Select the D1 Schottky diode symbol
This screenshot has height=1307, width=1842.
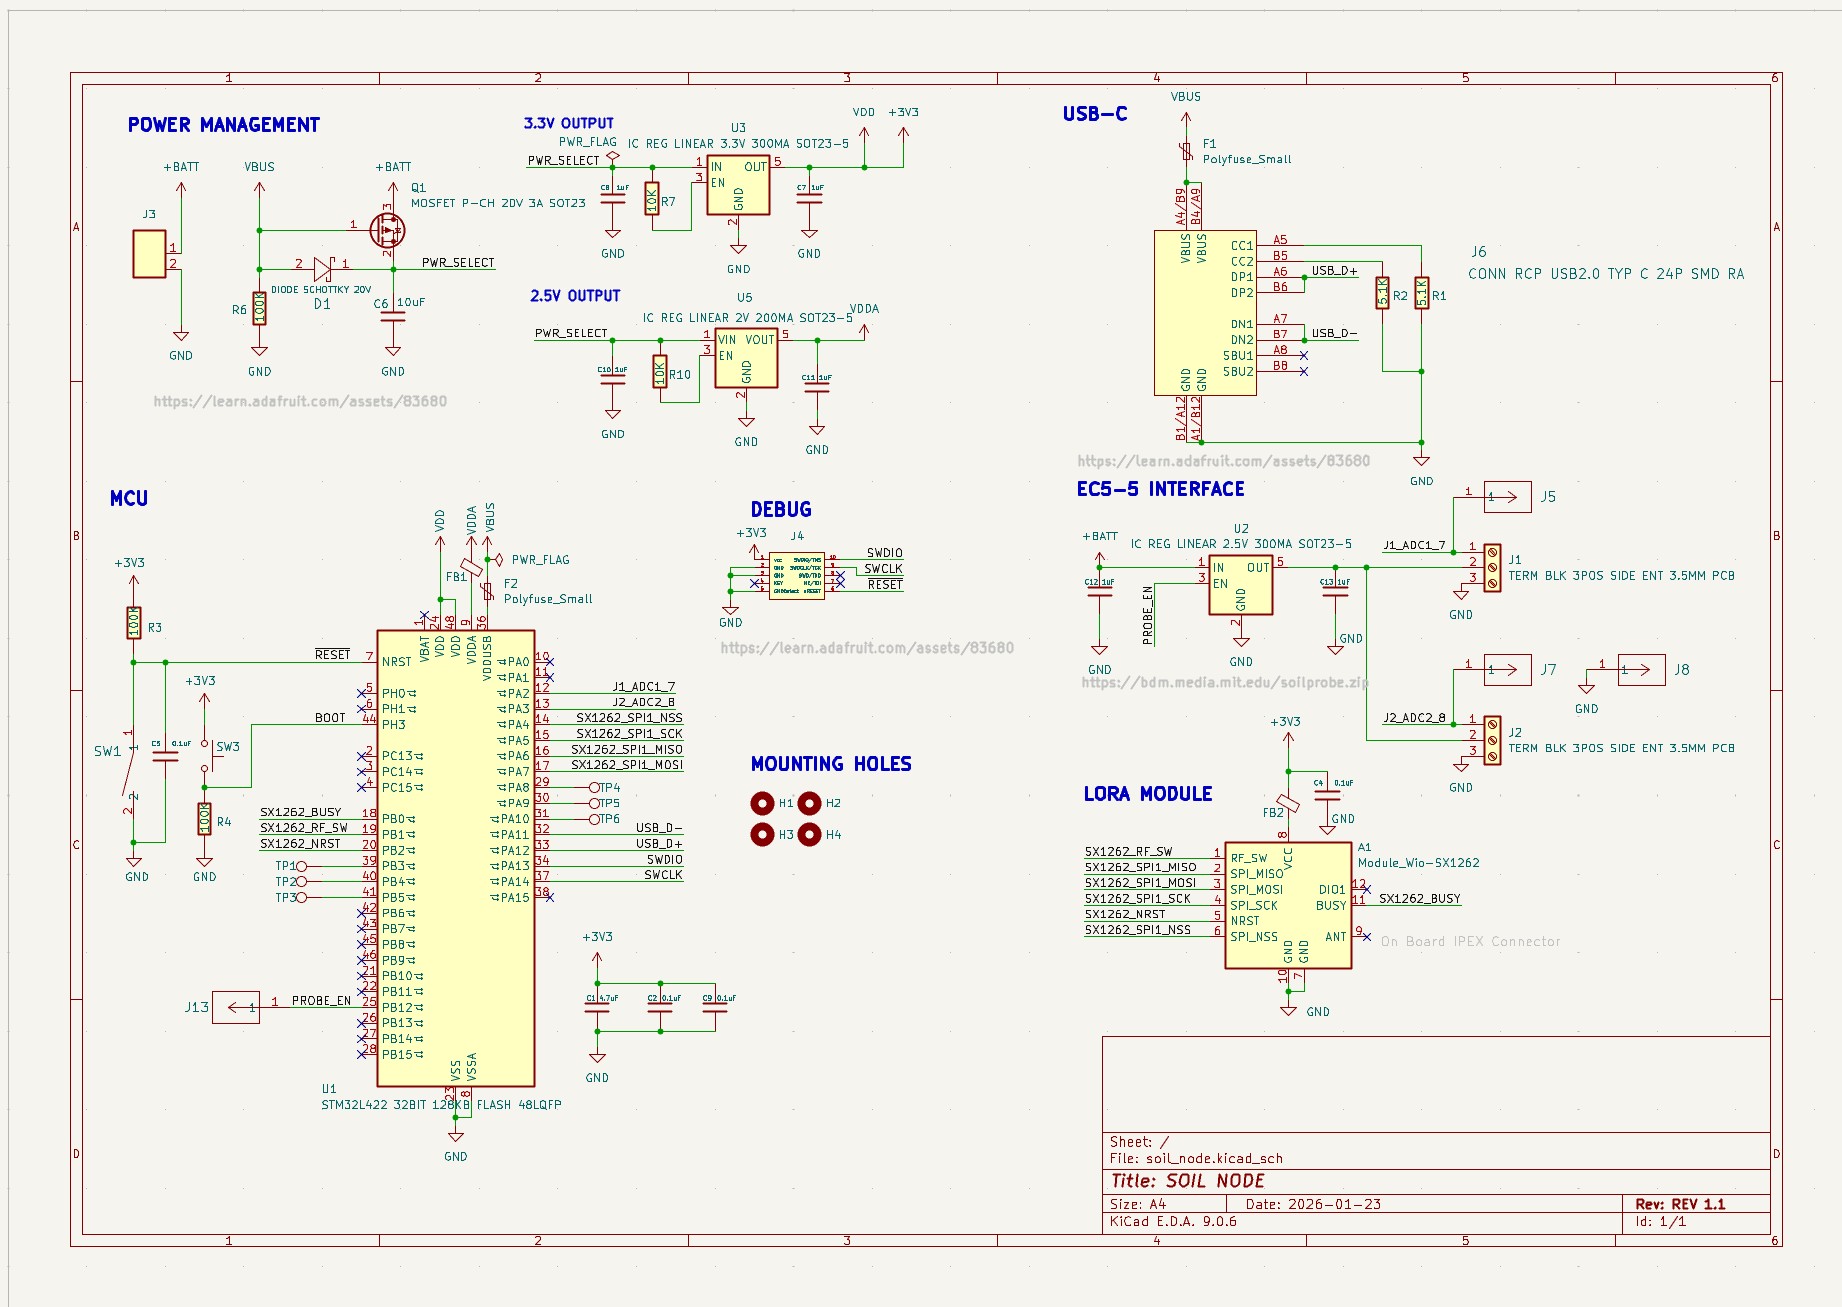322,269
